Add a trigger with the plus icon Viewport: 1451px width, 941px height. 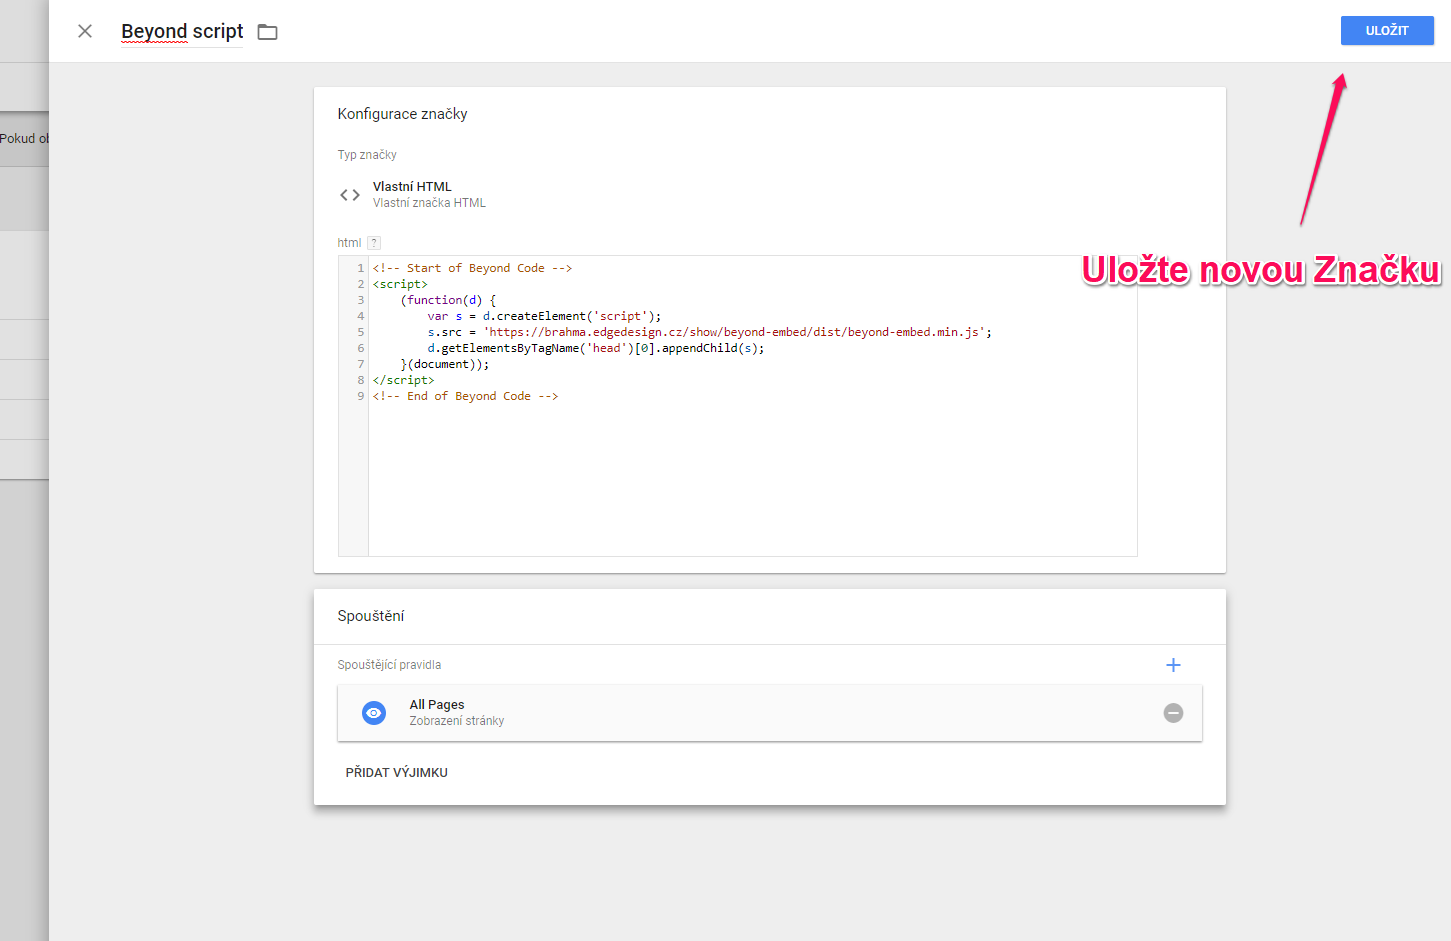tap(1173, 665)
